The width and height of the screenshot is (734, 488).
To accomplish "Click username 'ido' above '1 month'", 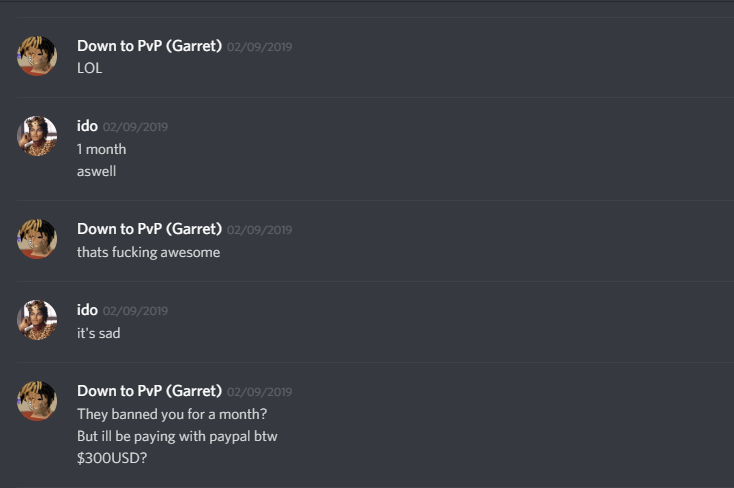I will tap(87, 126).
